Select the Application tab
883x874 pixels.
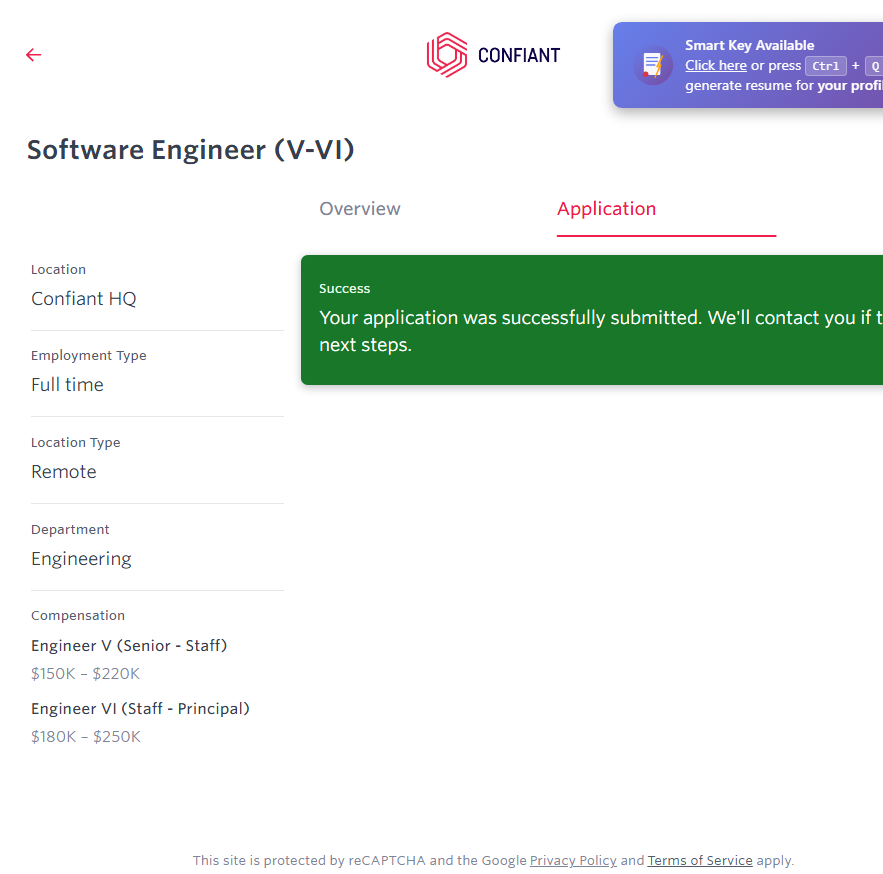tap(606, 209)
